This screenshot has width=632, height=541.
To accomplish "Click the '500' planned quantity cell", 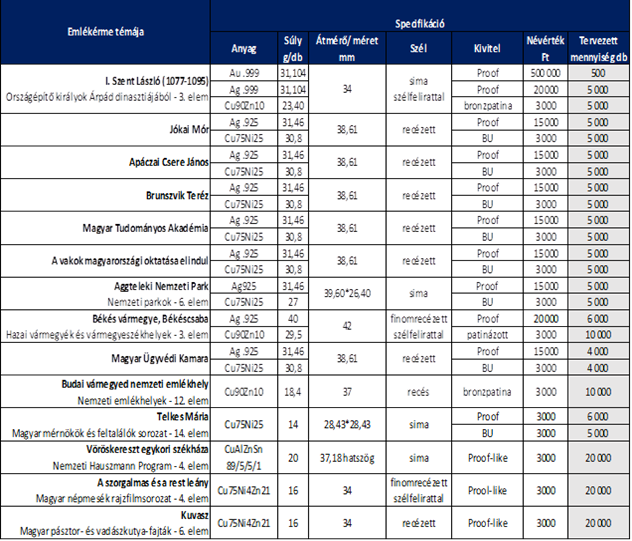I will click(598, 73).
